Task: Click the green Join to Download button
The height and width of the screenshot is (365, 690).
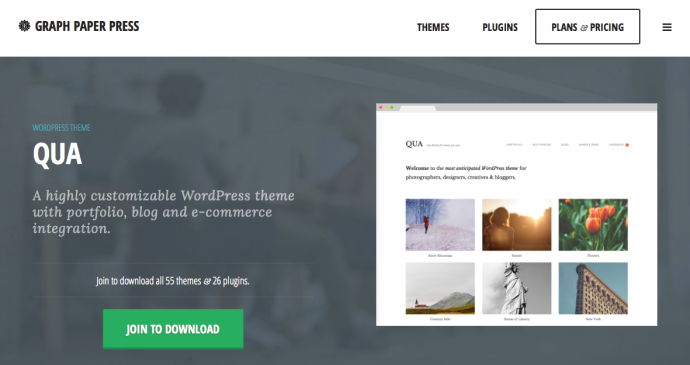Action: pos(173,329)
